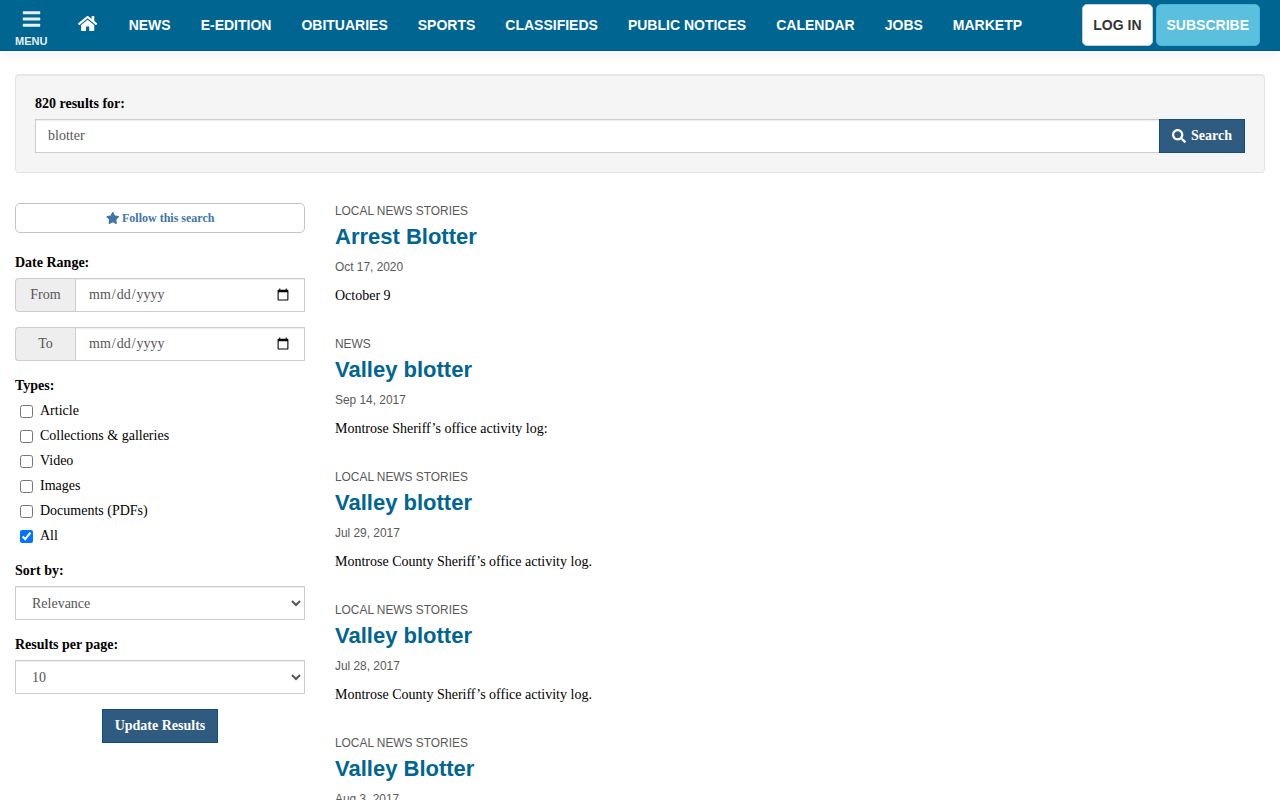Check the Video type checkbox
Image resolution: width=1280 pixels, height=800 pixels.
click(x=27, y=461)
